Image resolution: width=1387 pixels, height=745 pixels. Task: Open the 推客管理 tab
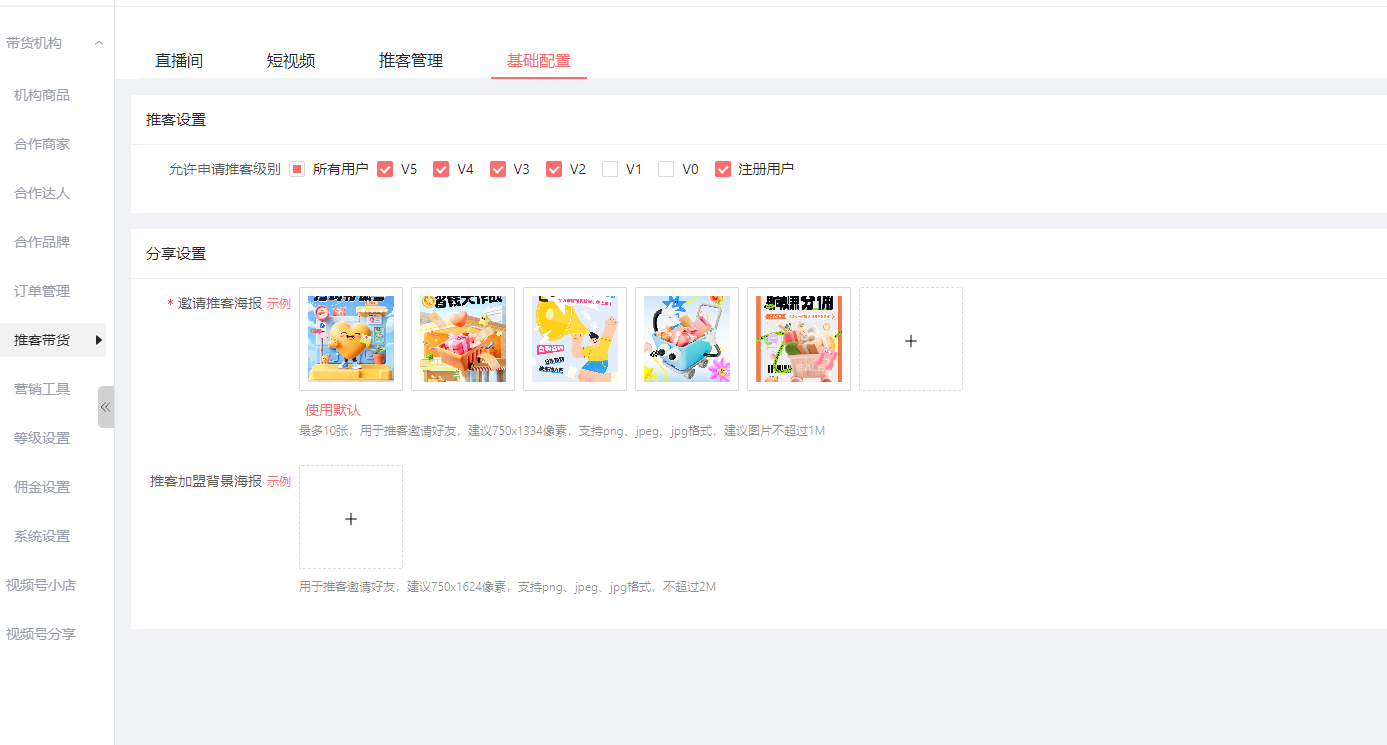[x=410, y=61]
